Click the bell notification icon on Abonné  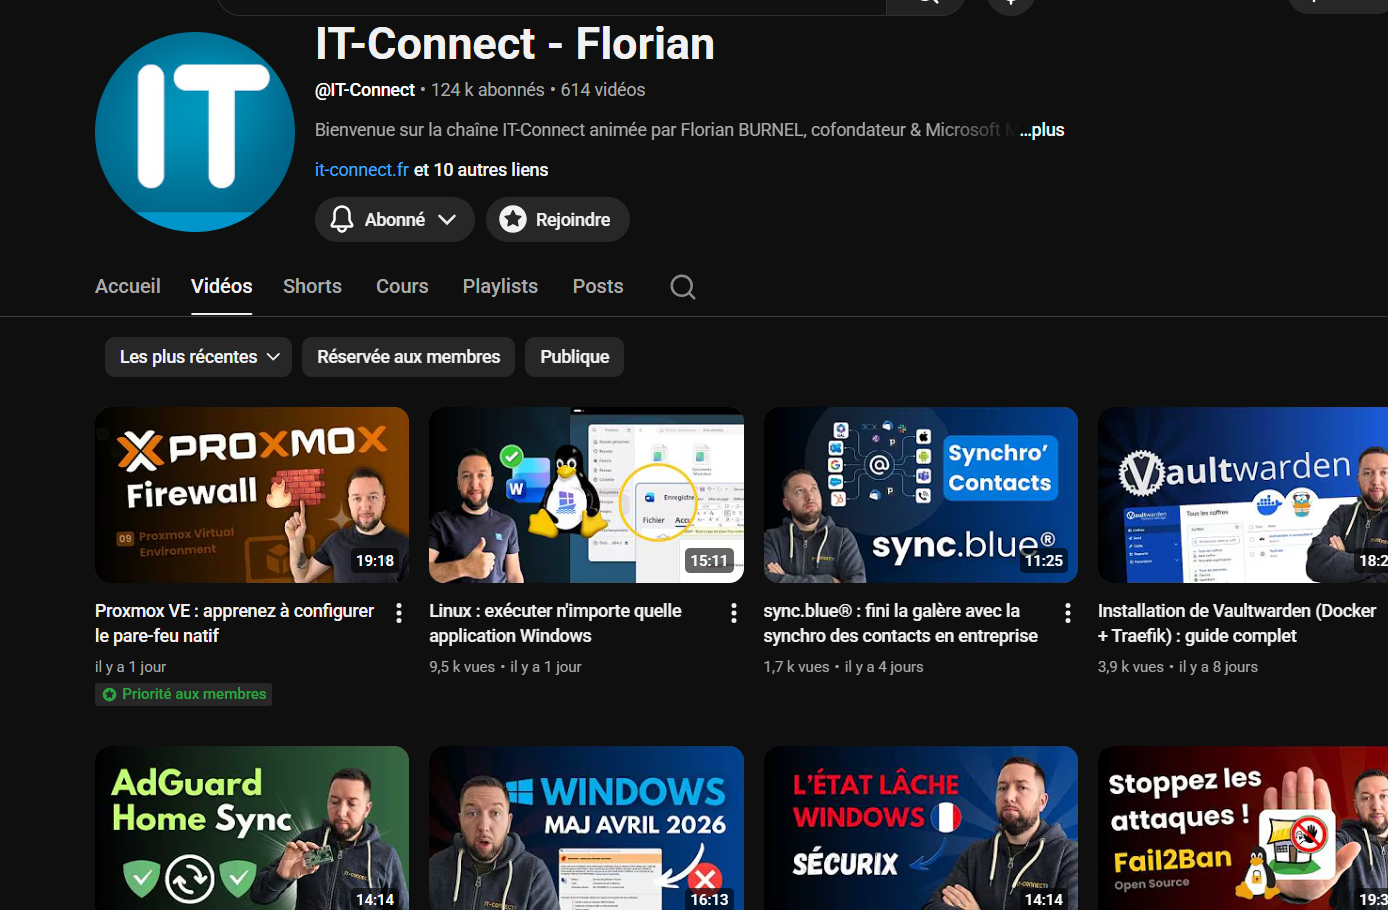[342, 220]
